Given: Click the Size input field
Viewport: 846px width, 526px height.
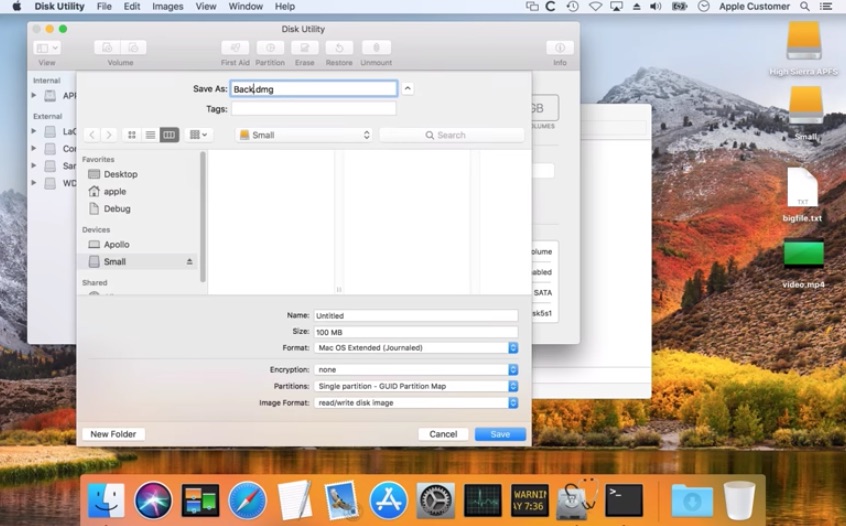Looking at the screenshot, I should click(x=415, y=332).
